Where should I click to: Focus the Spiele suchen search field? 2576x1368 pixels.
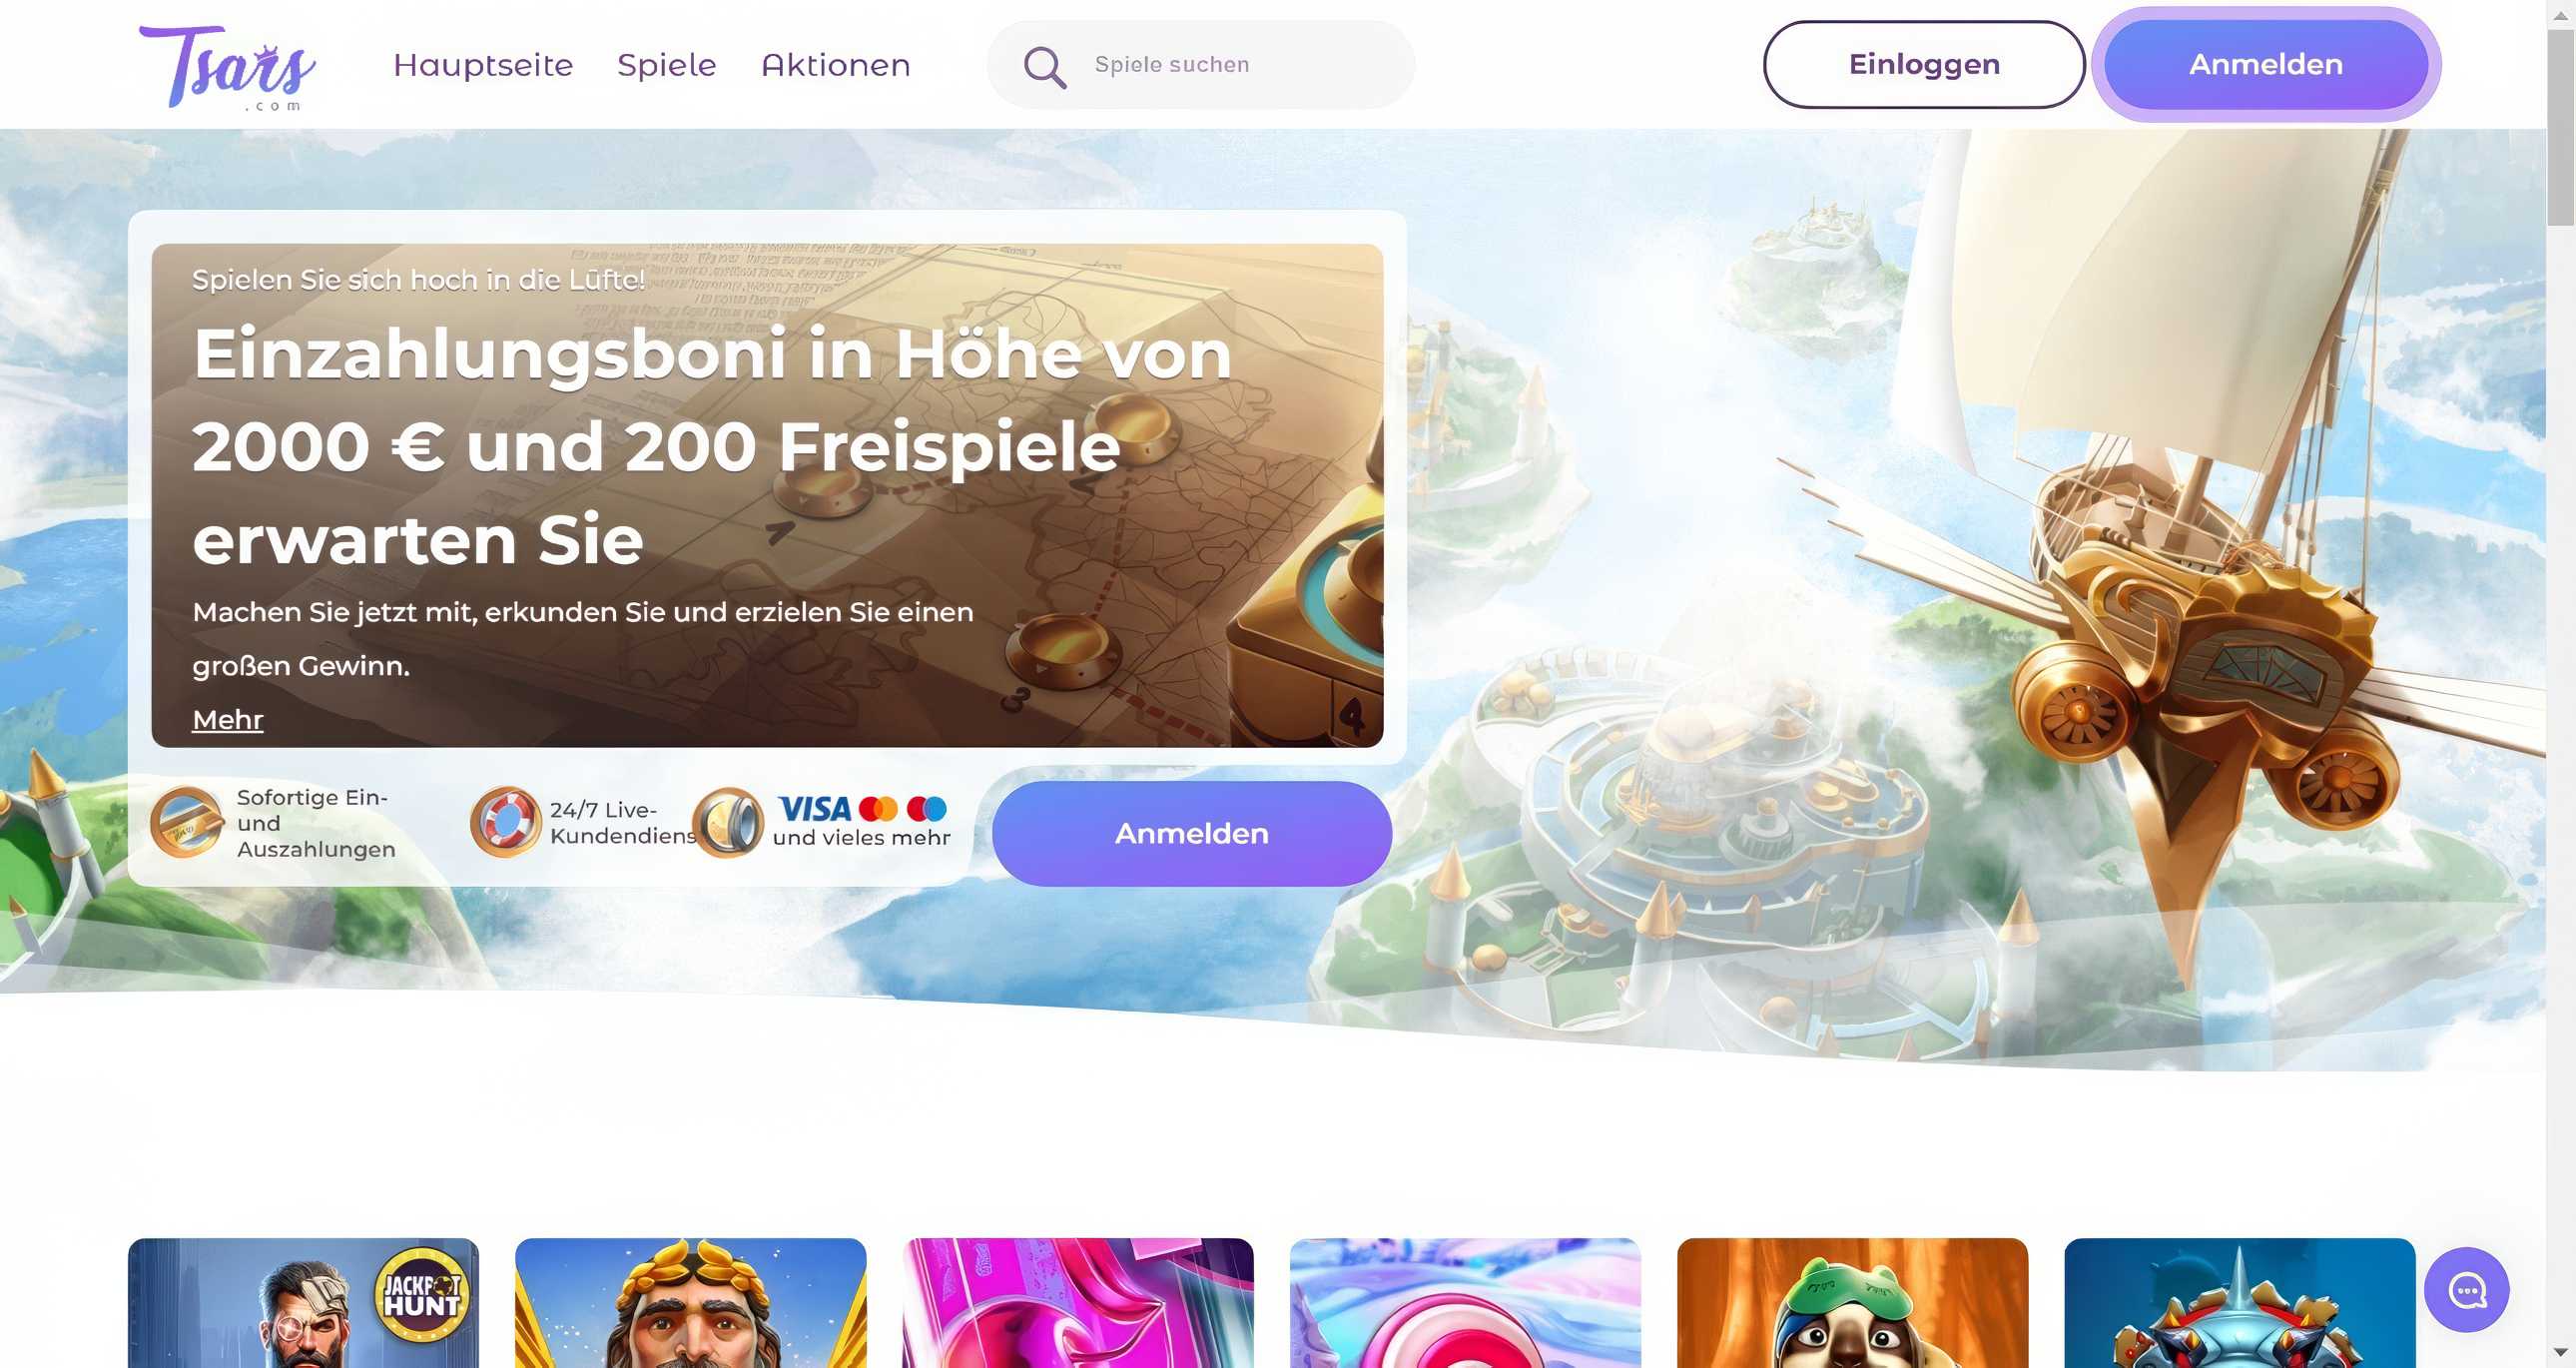click(1201, 65)
